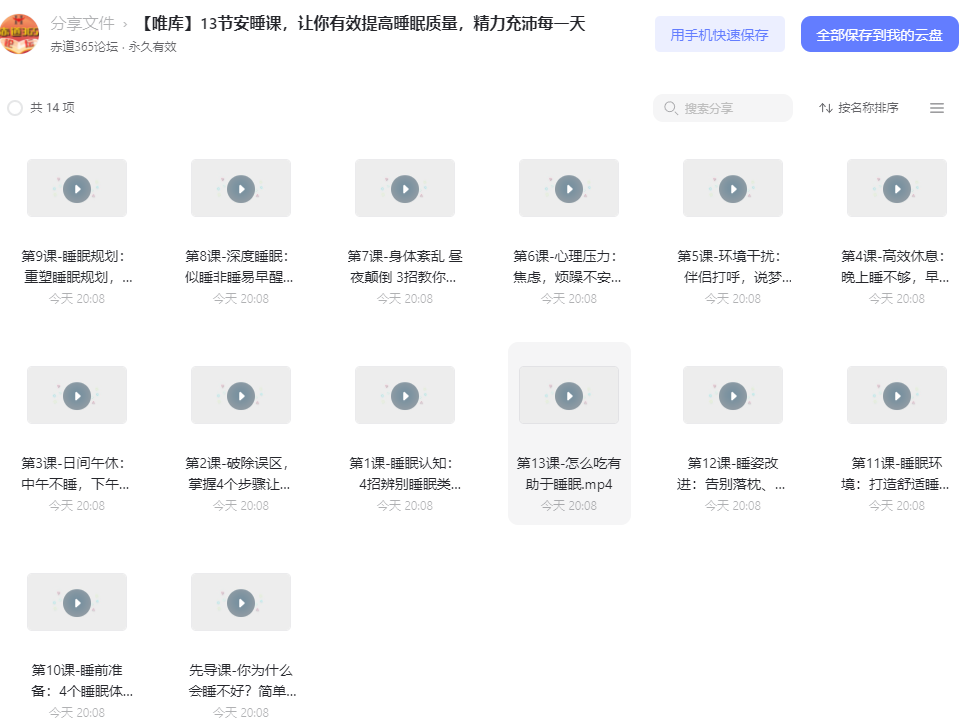Screen dimensions: 963x723
Task: Select file name 第11课-睡眠环境：打造舒适睡
Action: click(x=895, y=474)
